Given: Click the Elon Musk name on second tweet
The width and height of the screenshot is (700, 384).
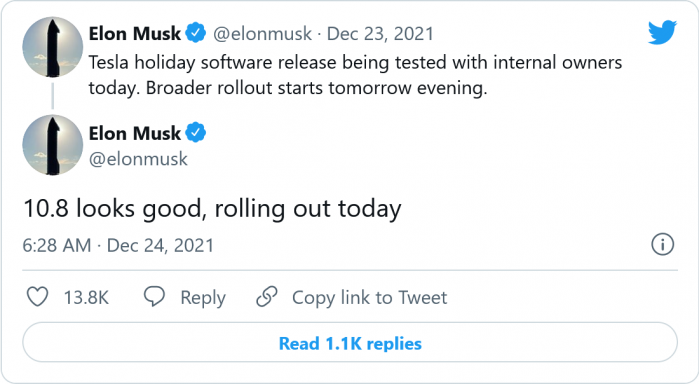Looking at the screenshot, I should pyautogui.click(x=134, y=133).
